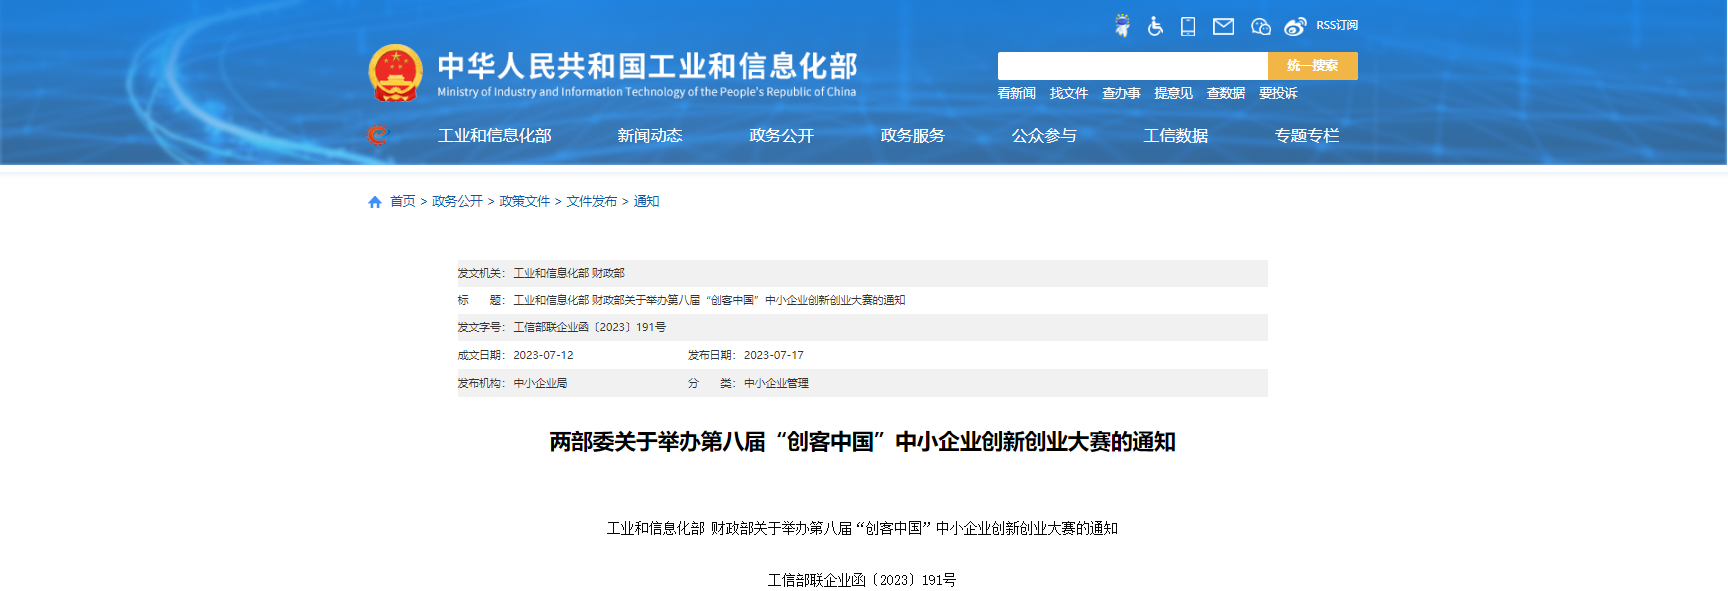The image size is (1728, 591).
Task: Click the red swirl icon in navigation bar
Action: coord(377,135)
